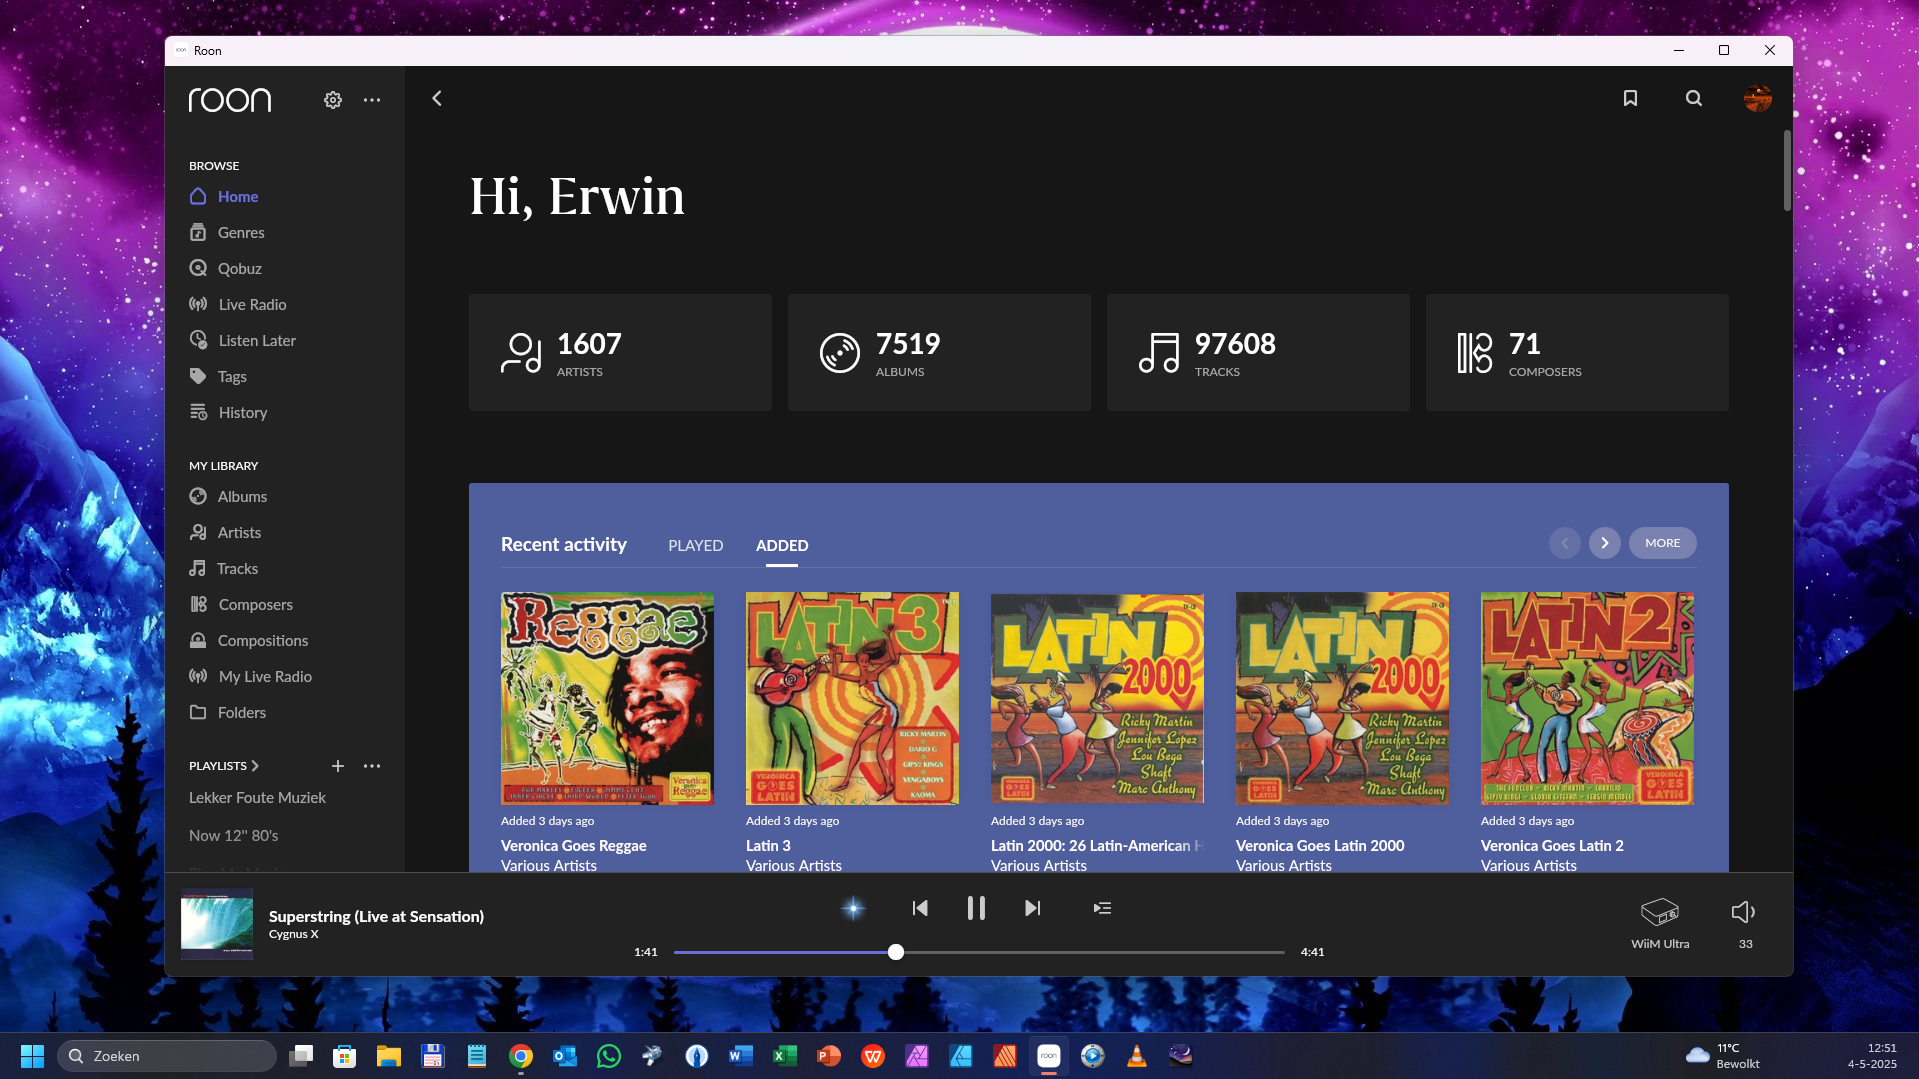This screenshot has width=1919, height=1079.
Task: Switch to Played tab in Recent activity
Action: point(695,545)
